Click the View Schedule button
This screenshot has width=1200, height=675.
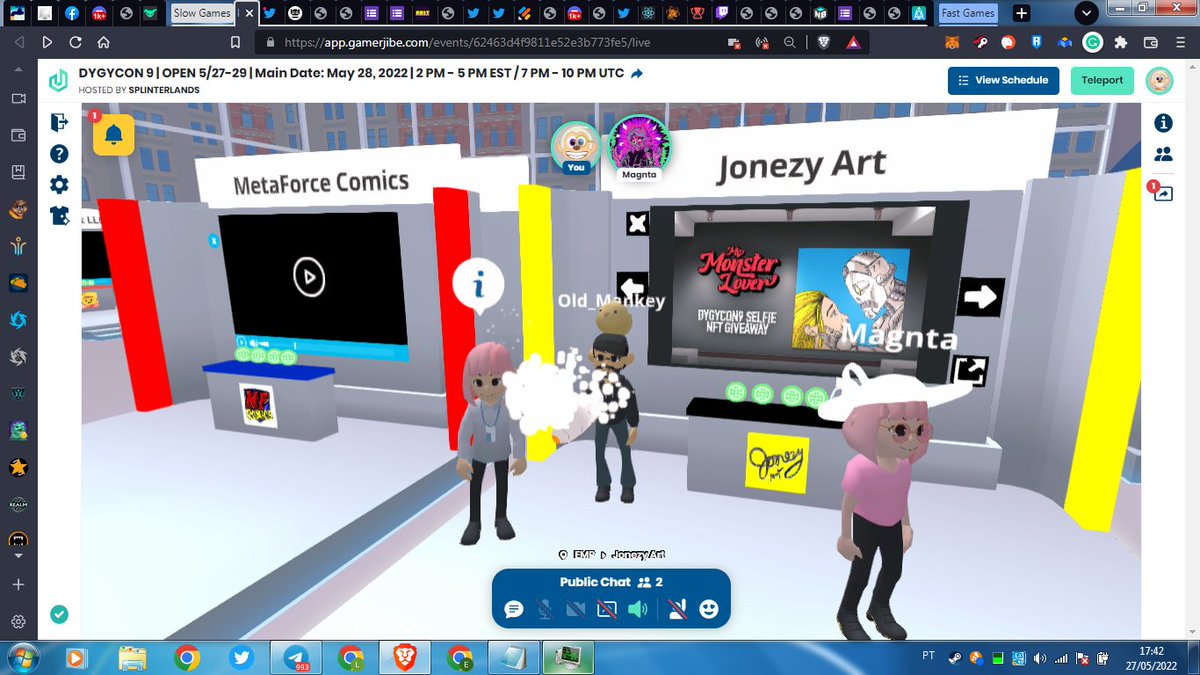tap(1003, 80)
